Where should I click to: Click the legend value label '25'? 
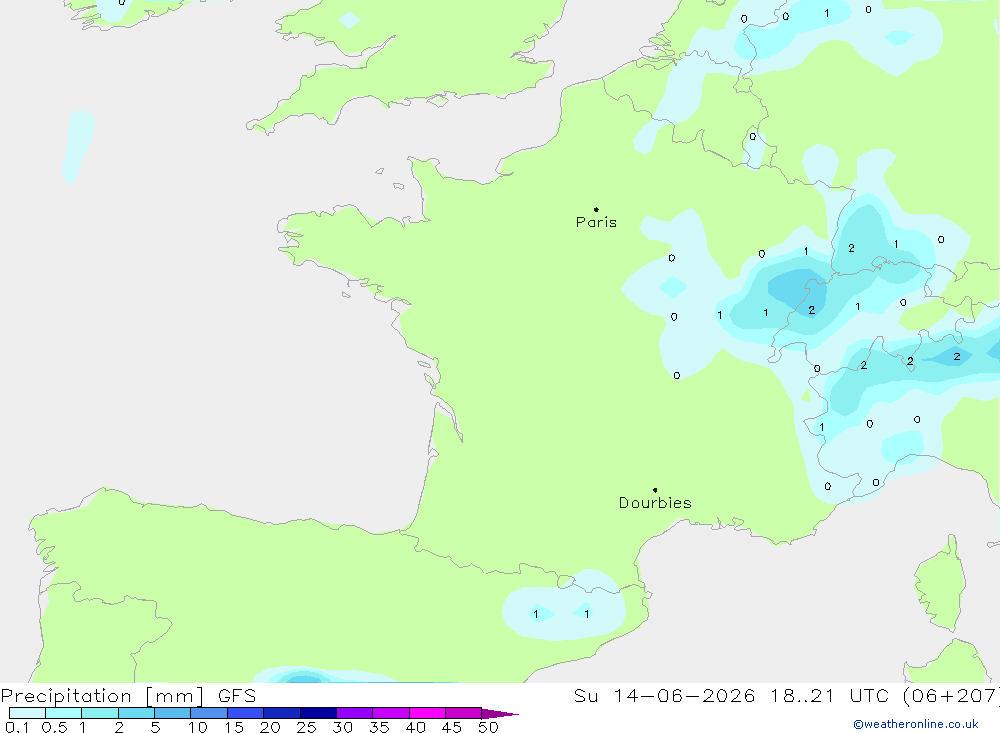click(306, 727)
